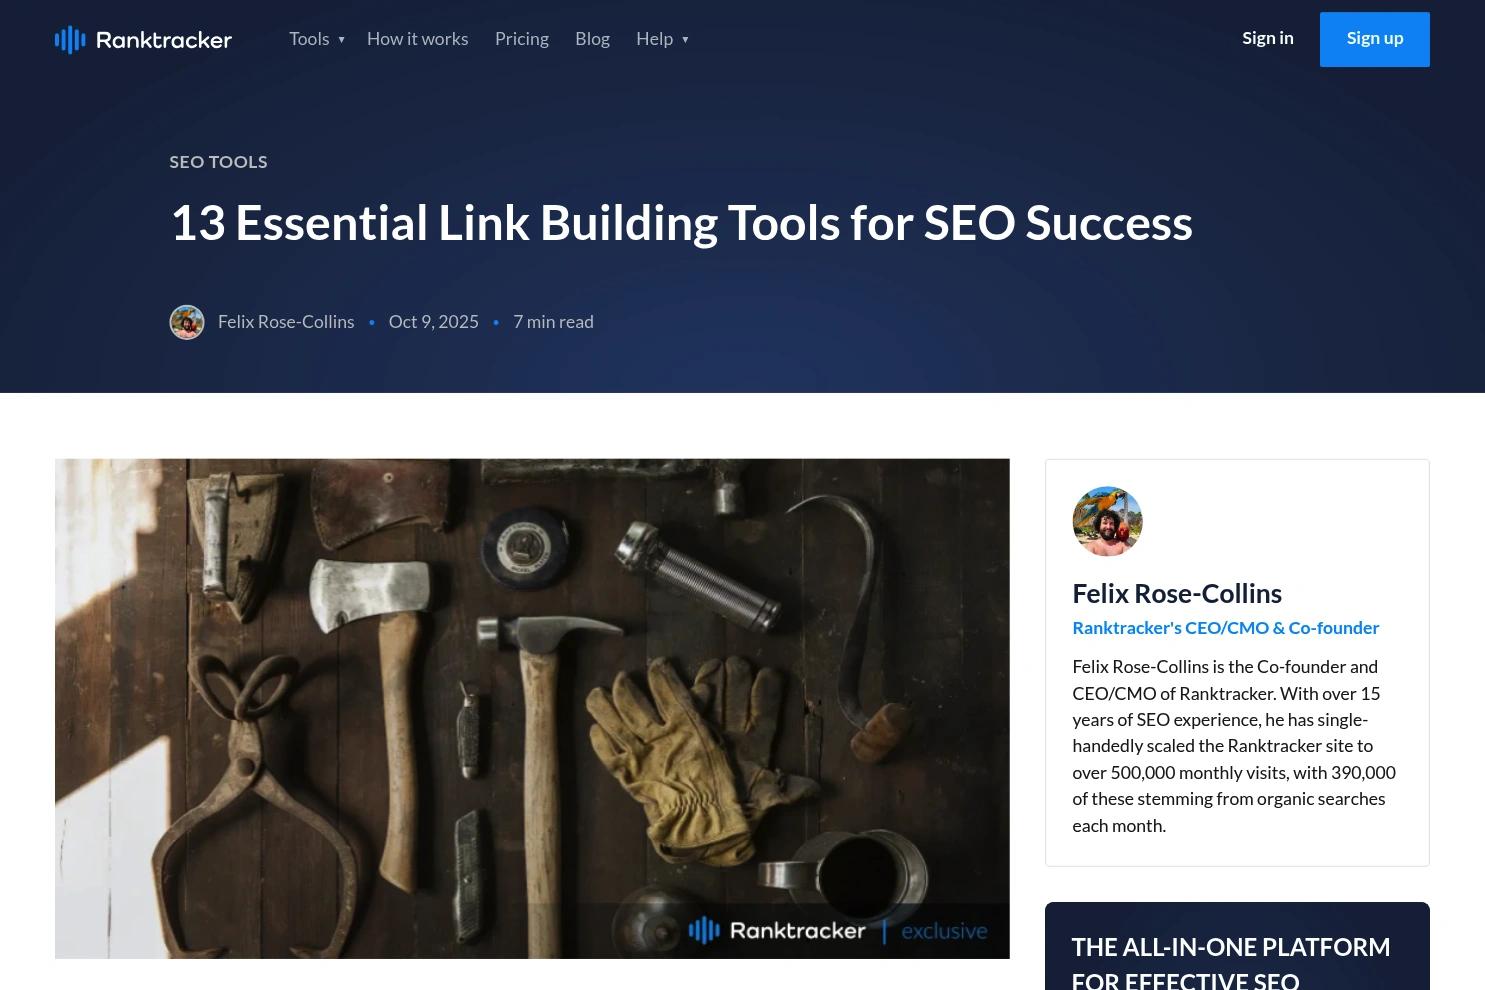Click the Sign in link
Screen dimensions: 1485x990
click(x=1268, y=38)
